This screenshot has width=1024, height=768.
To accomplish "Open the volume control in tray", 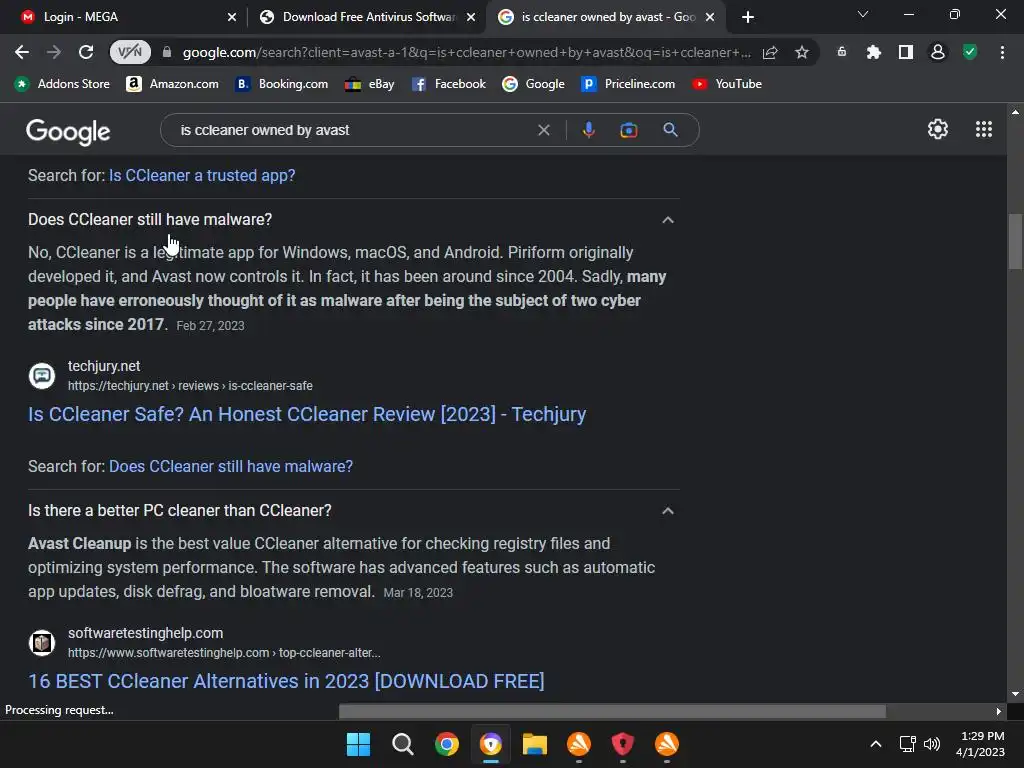I will coord(932,744).
